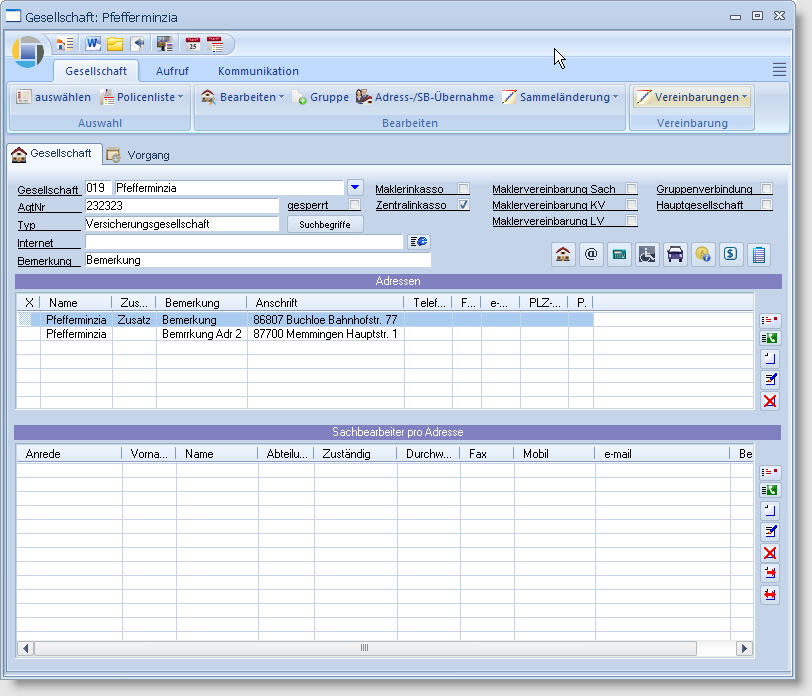Click the dollar sign icon button
Screen dimensions: 812x696
click(x=731, y=254)
